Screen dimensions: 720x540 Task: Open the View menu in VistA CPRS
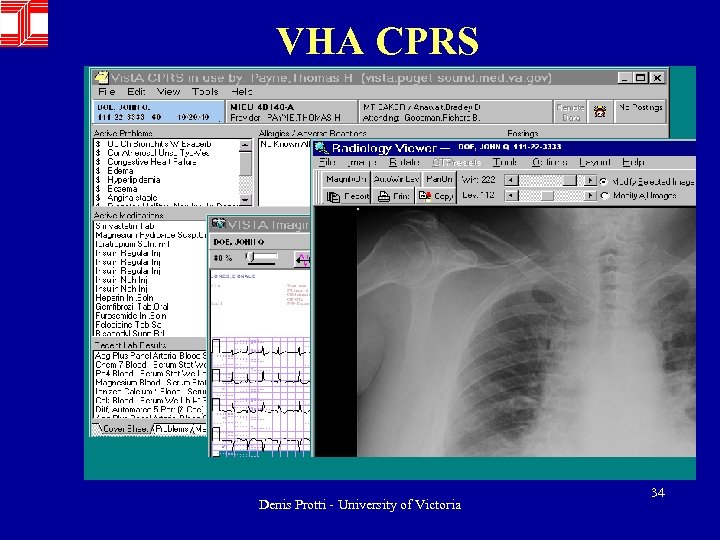(168, 92)
